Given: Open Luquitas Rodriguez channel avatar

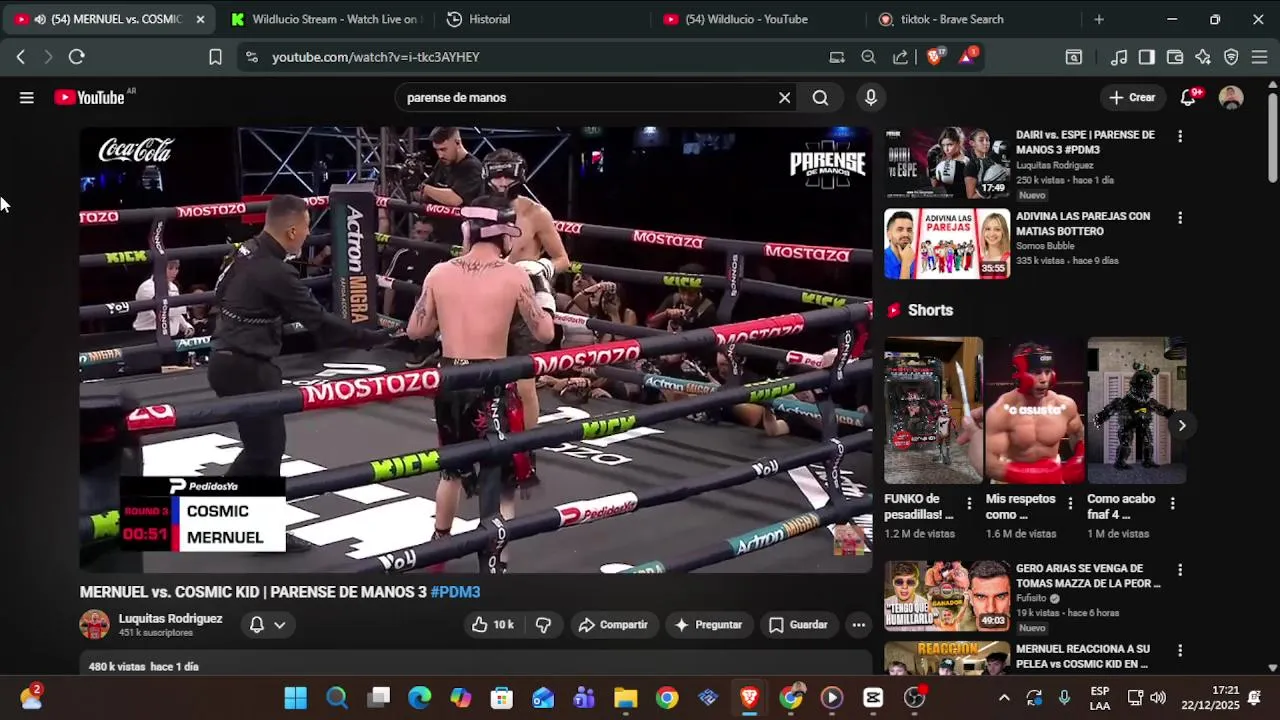Looking at the screenshot, I should [x=94, y=624].
